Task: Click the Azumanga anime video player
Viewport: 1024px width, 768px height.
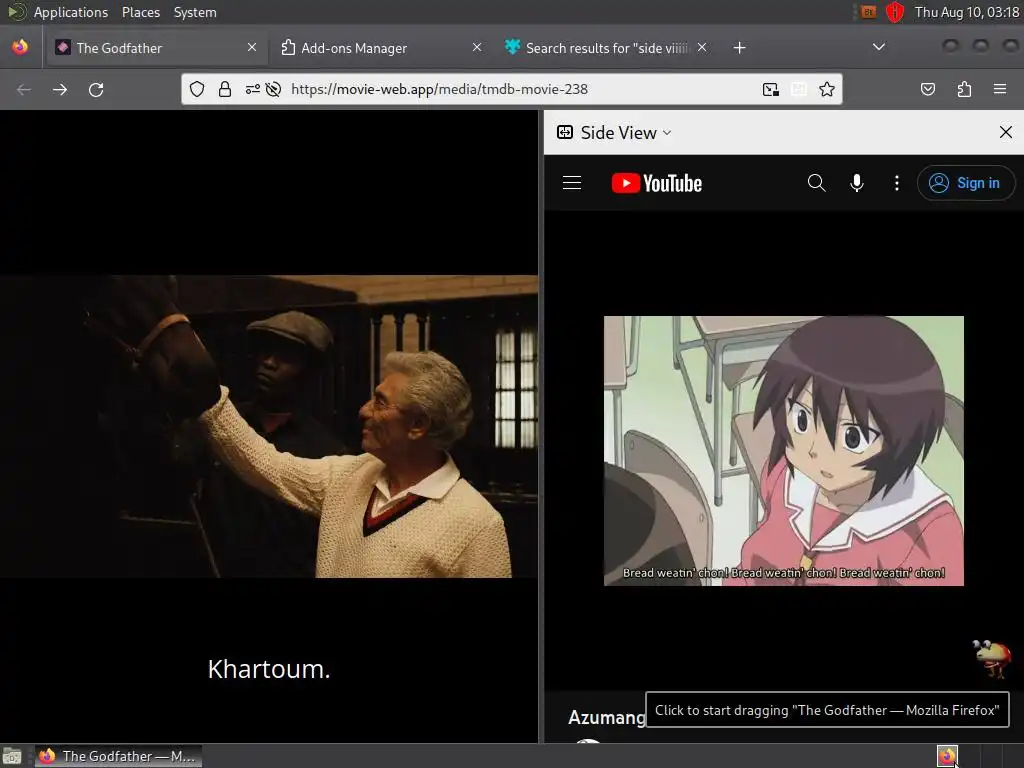Action: click(784, 451)
